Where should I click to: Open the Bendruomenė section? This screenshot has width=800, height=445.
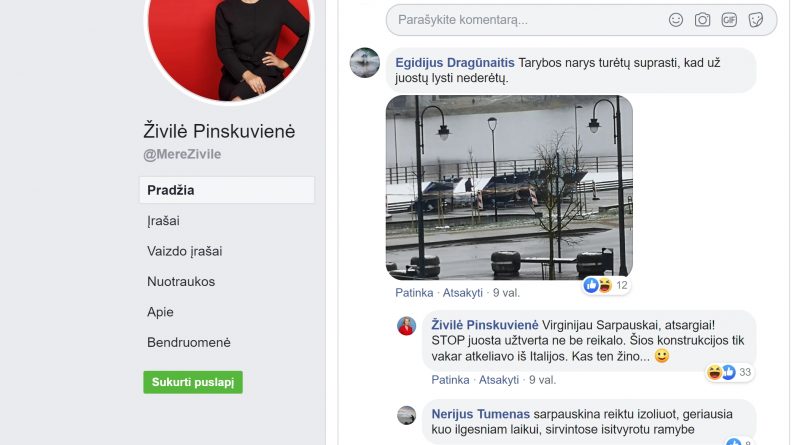pos(189,342)
